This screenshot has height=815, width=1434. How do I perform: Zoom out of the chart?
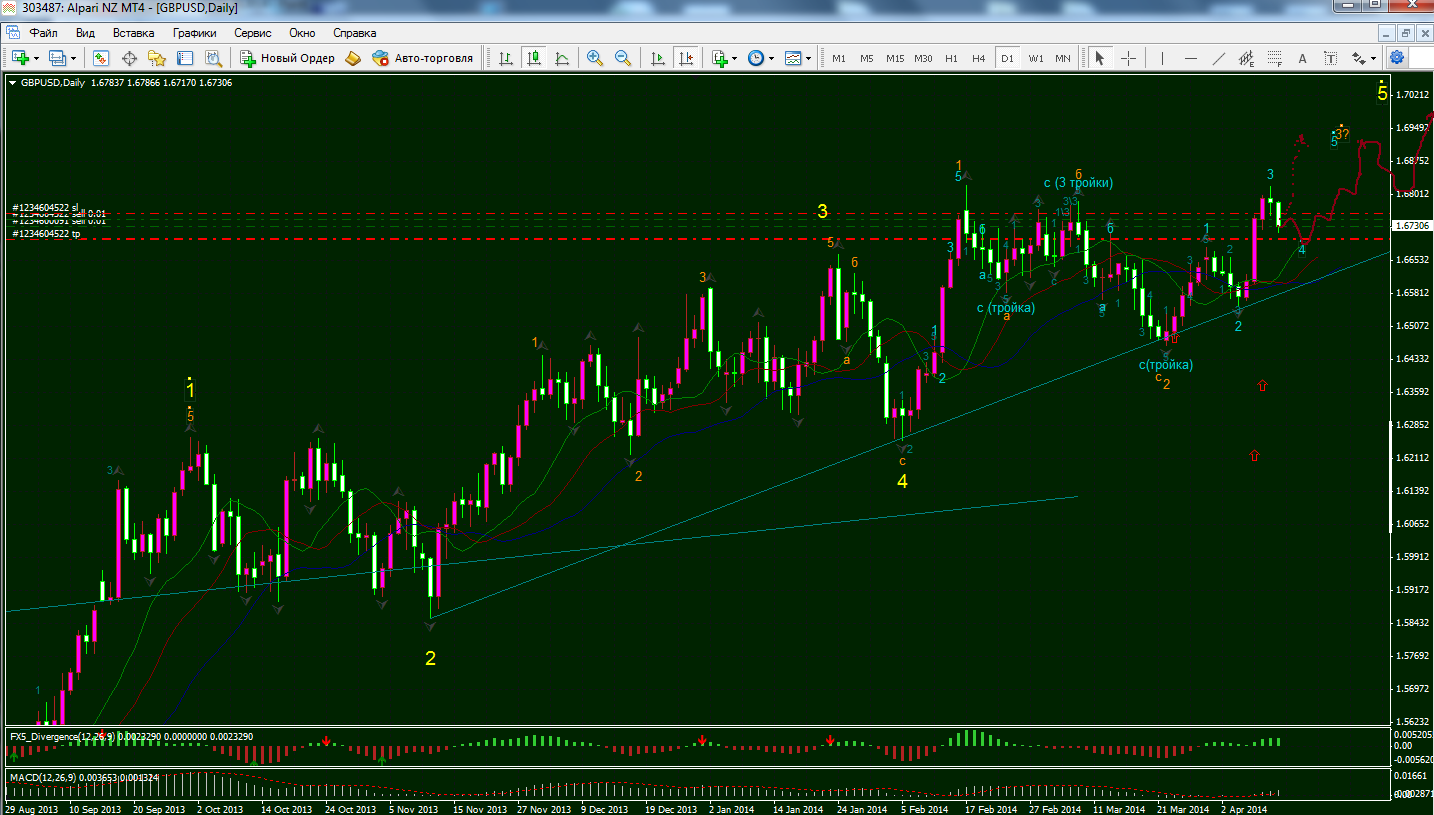coord(623,58)
